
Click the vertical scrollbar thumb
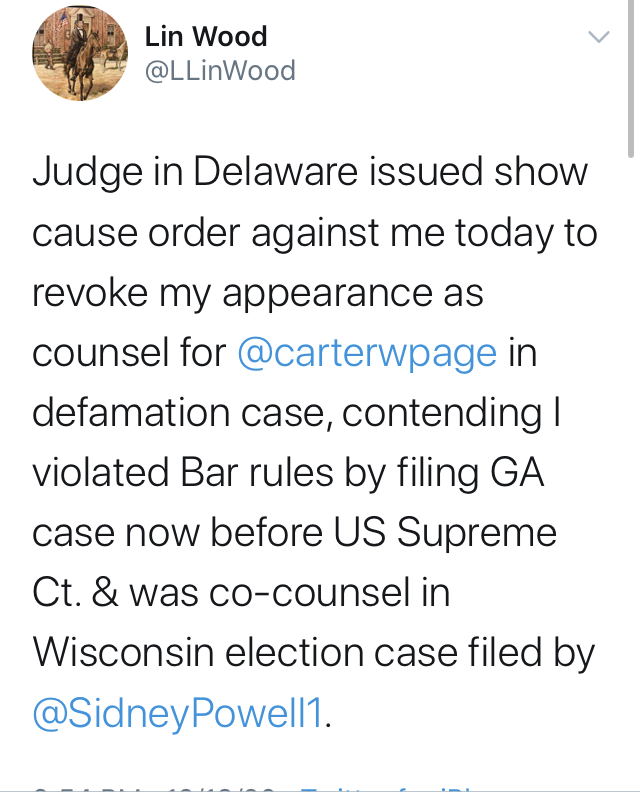click(x=630, y=78)
